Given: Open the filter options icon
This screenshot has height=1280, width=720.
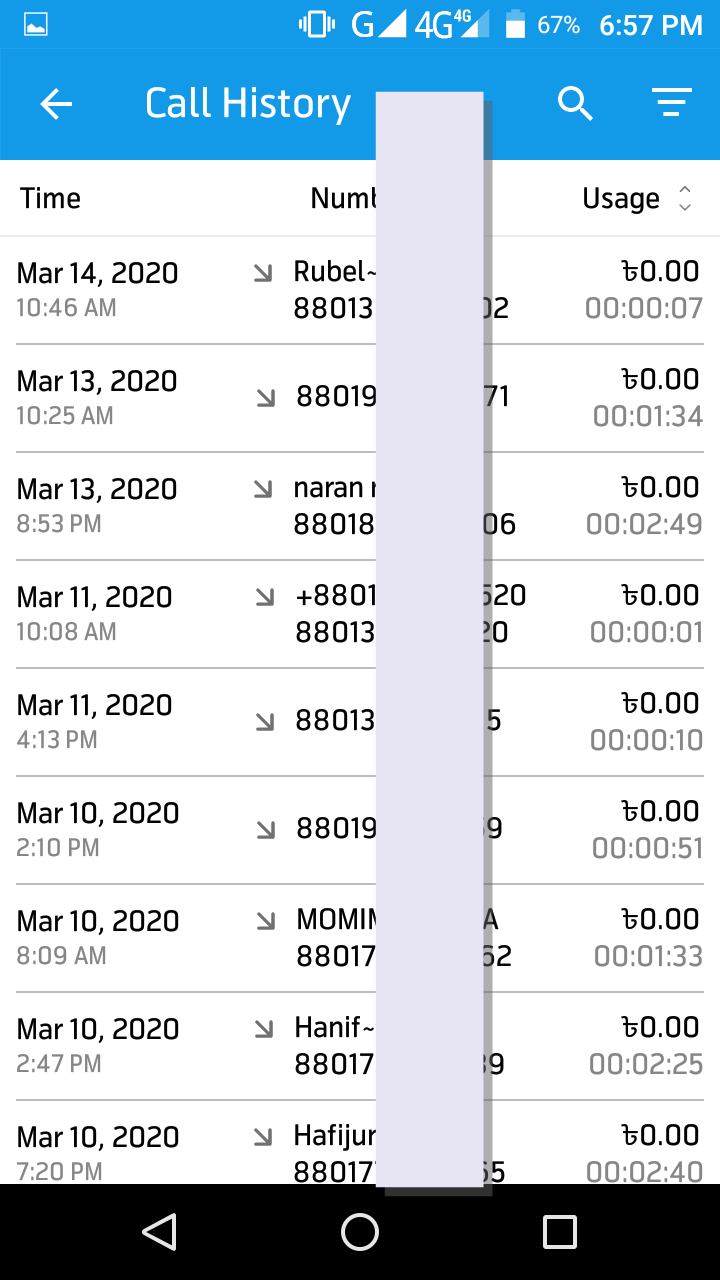Looking at the screenshot, I should pos(672,103).
